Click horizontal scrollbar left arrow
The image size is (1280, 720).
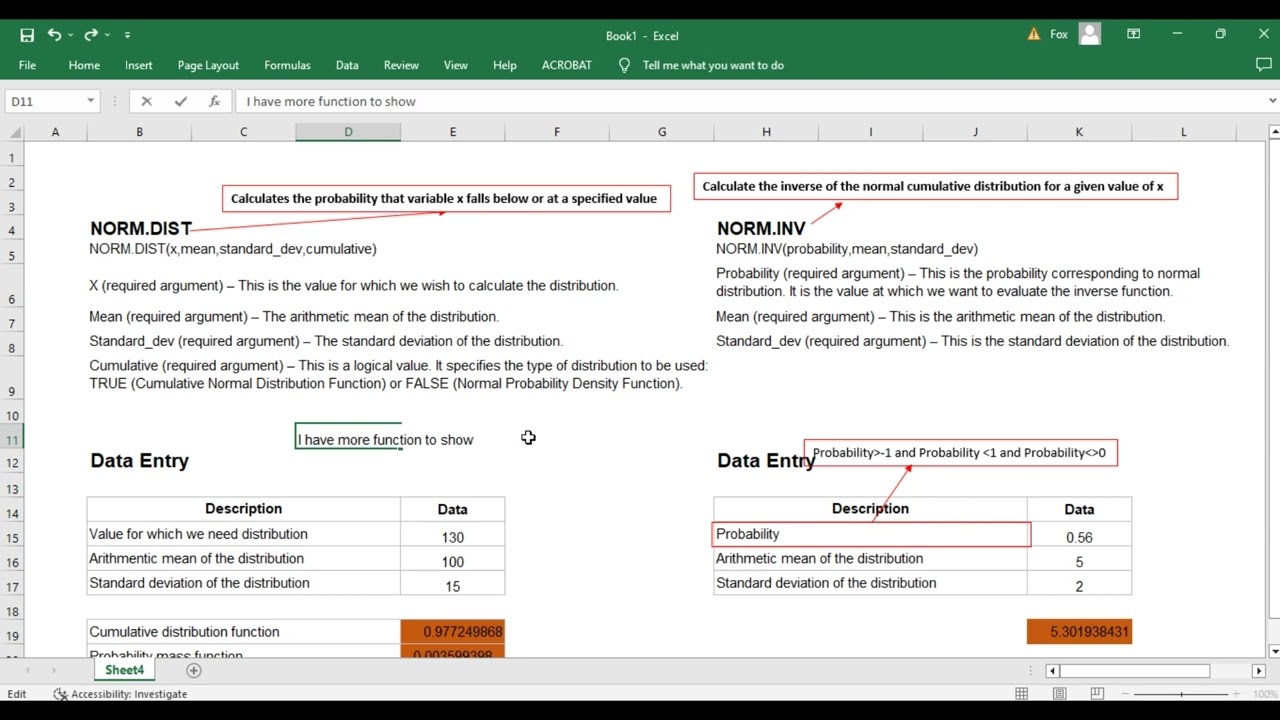click(1052, 671)
